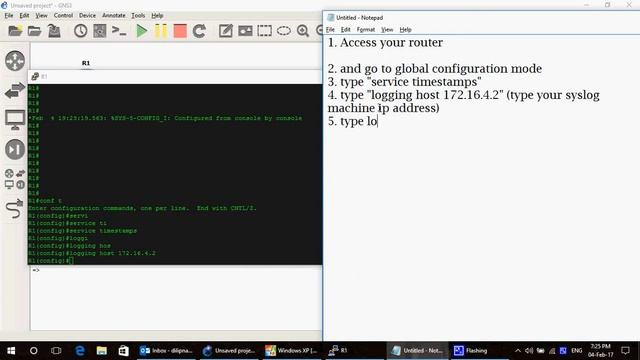Open the Notepad View menu
The height and width of the screenshot is (360, 640).
pyautogui.click(x=387, y=29)
